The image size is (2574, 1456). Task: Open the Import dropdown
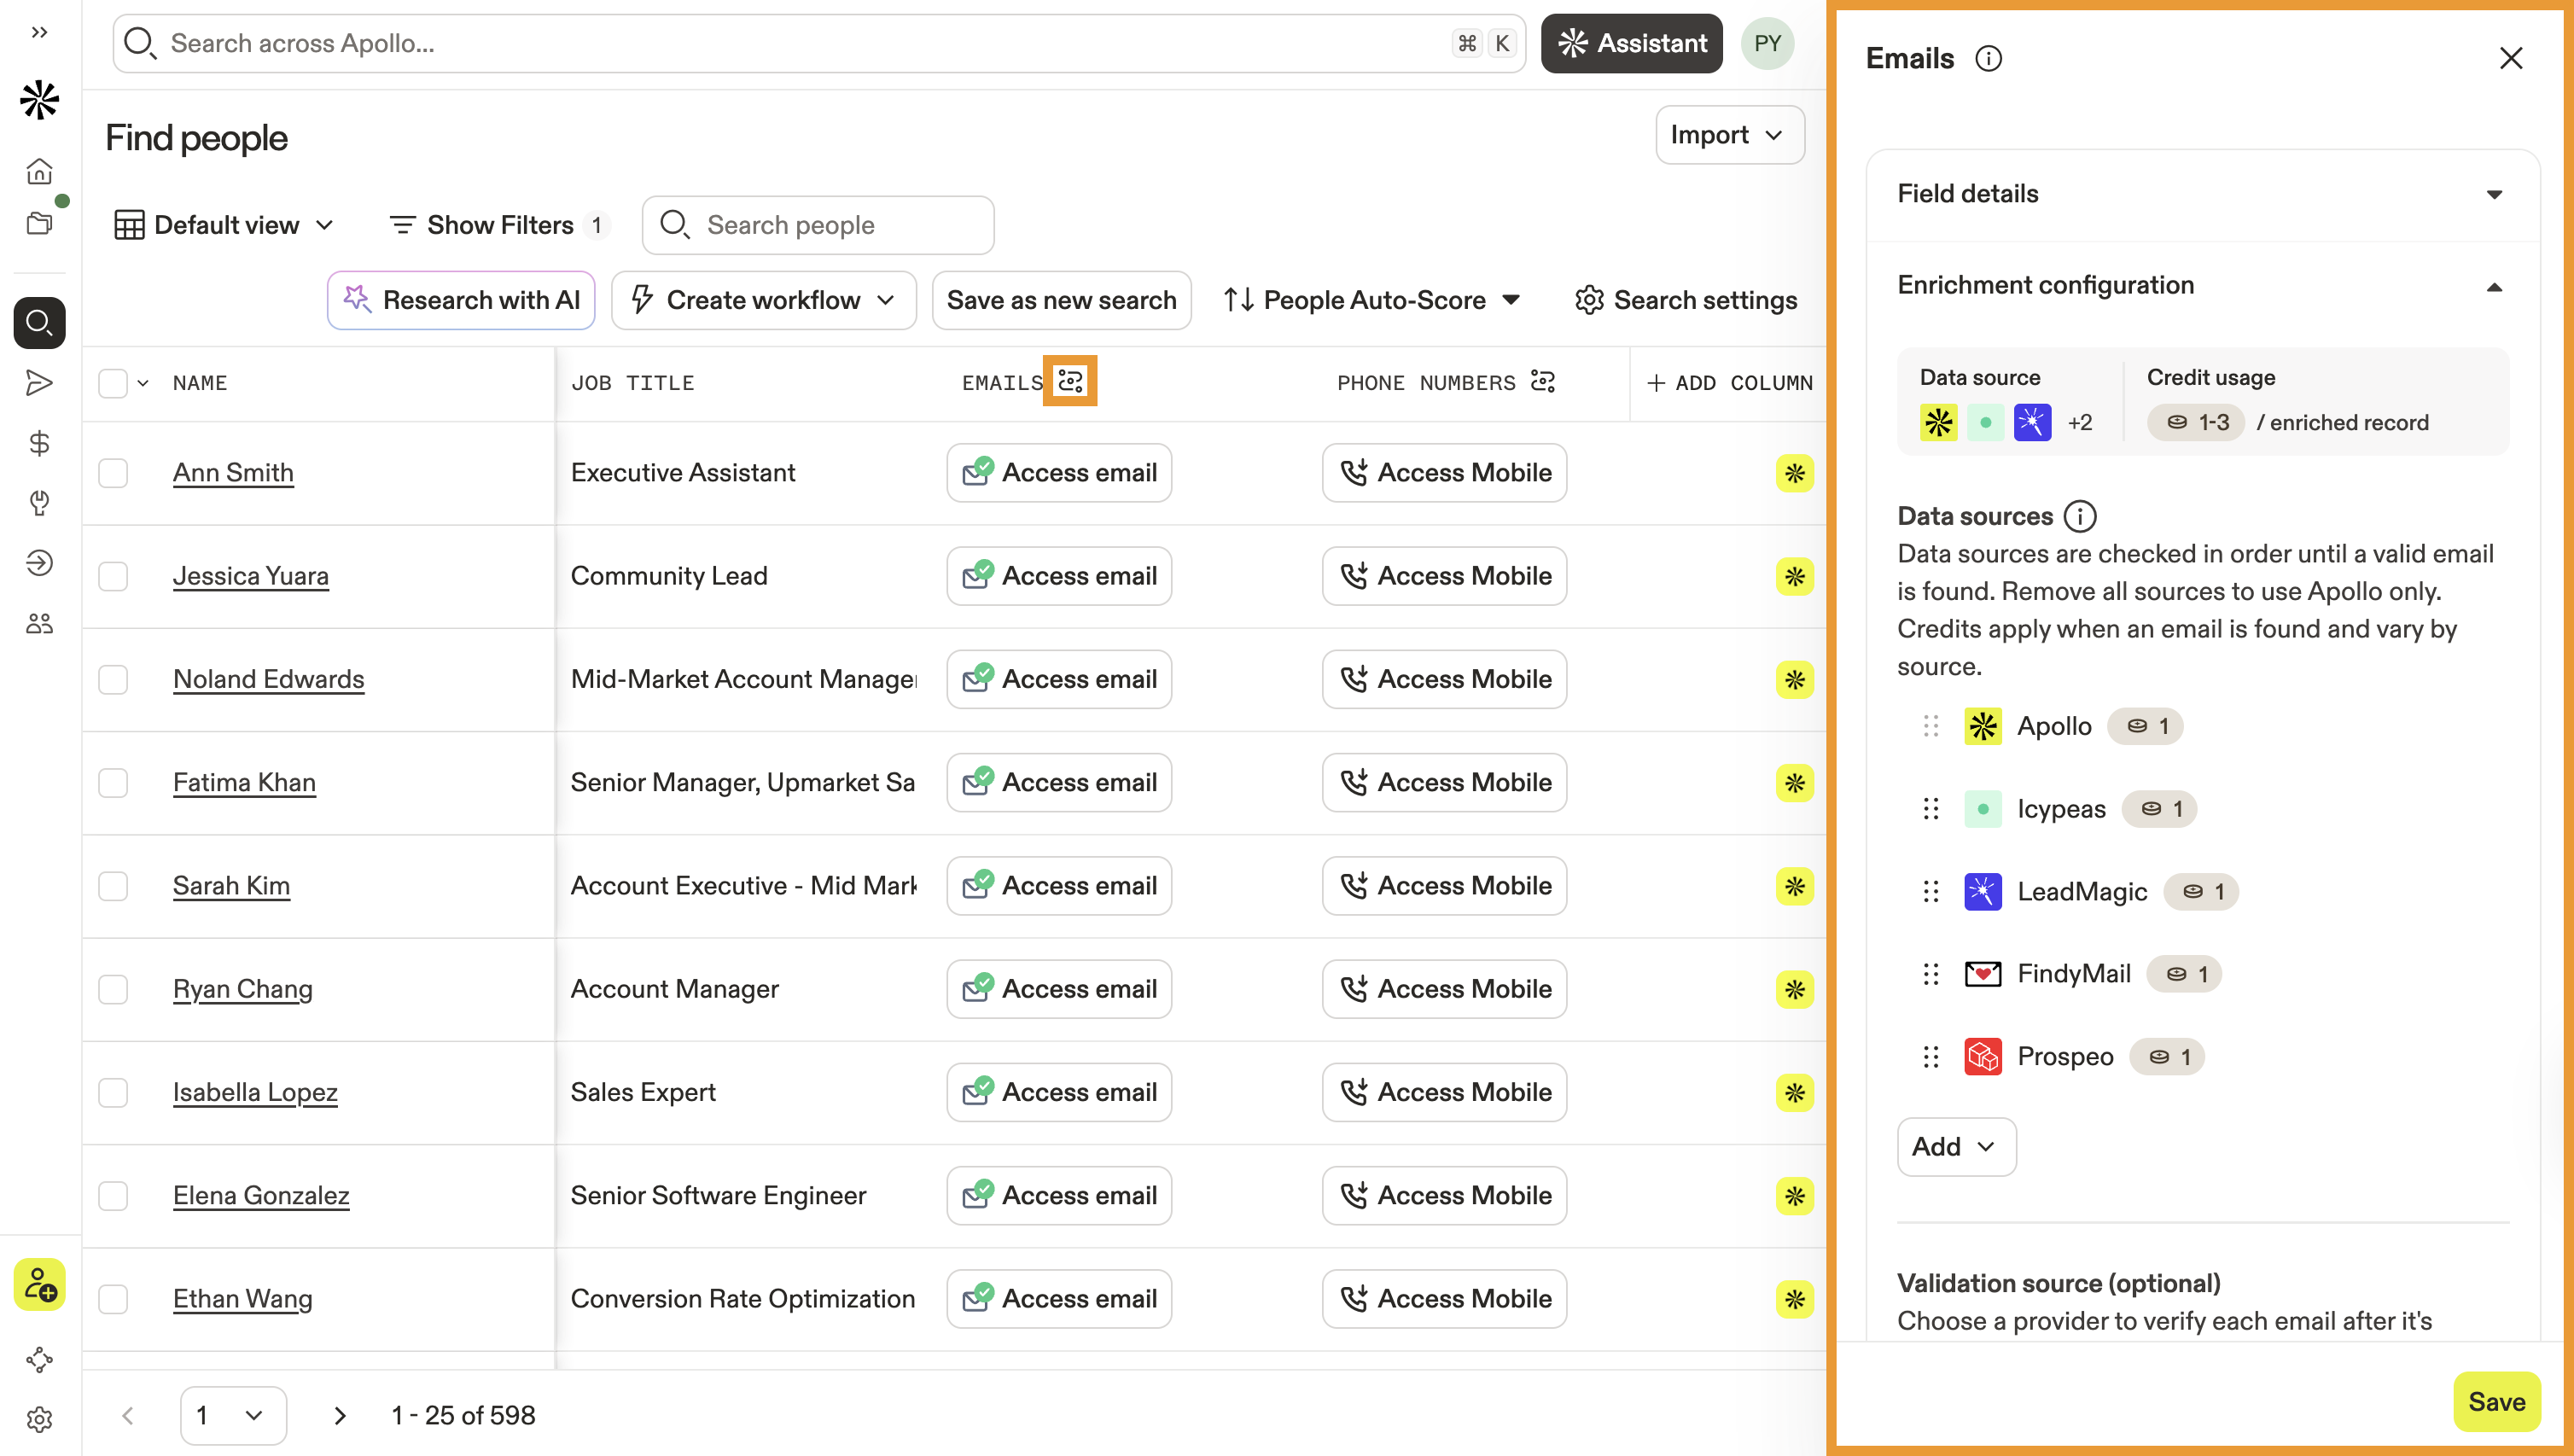pyautogui.click(x=1729, y=135)
